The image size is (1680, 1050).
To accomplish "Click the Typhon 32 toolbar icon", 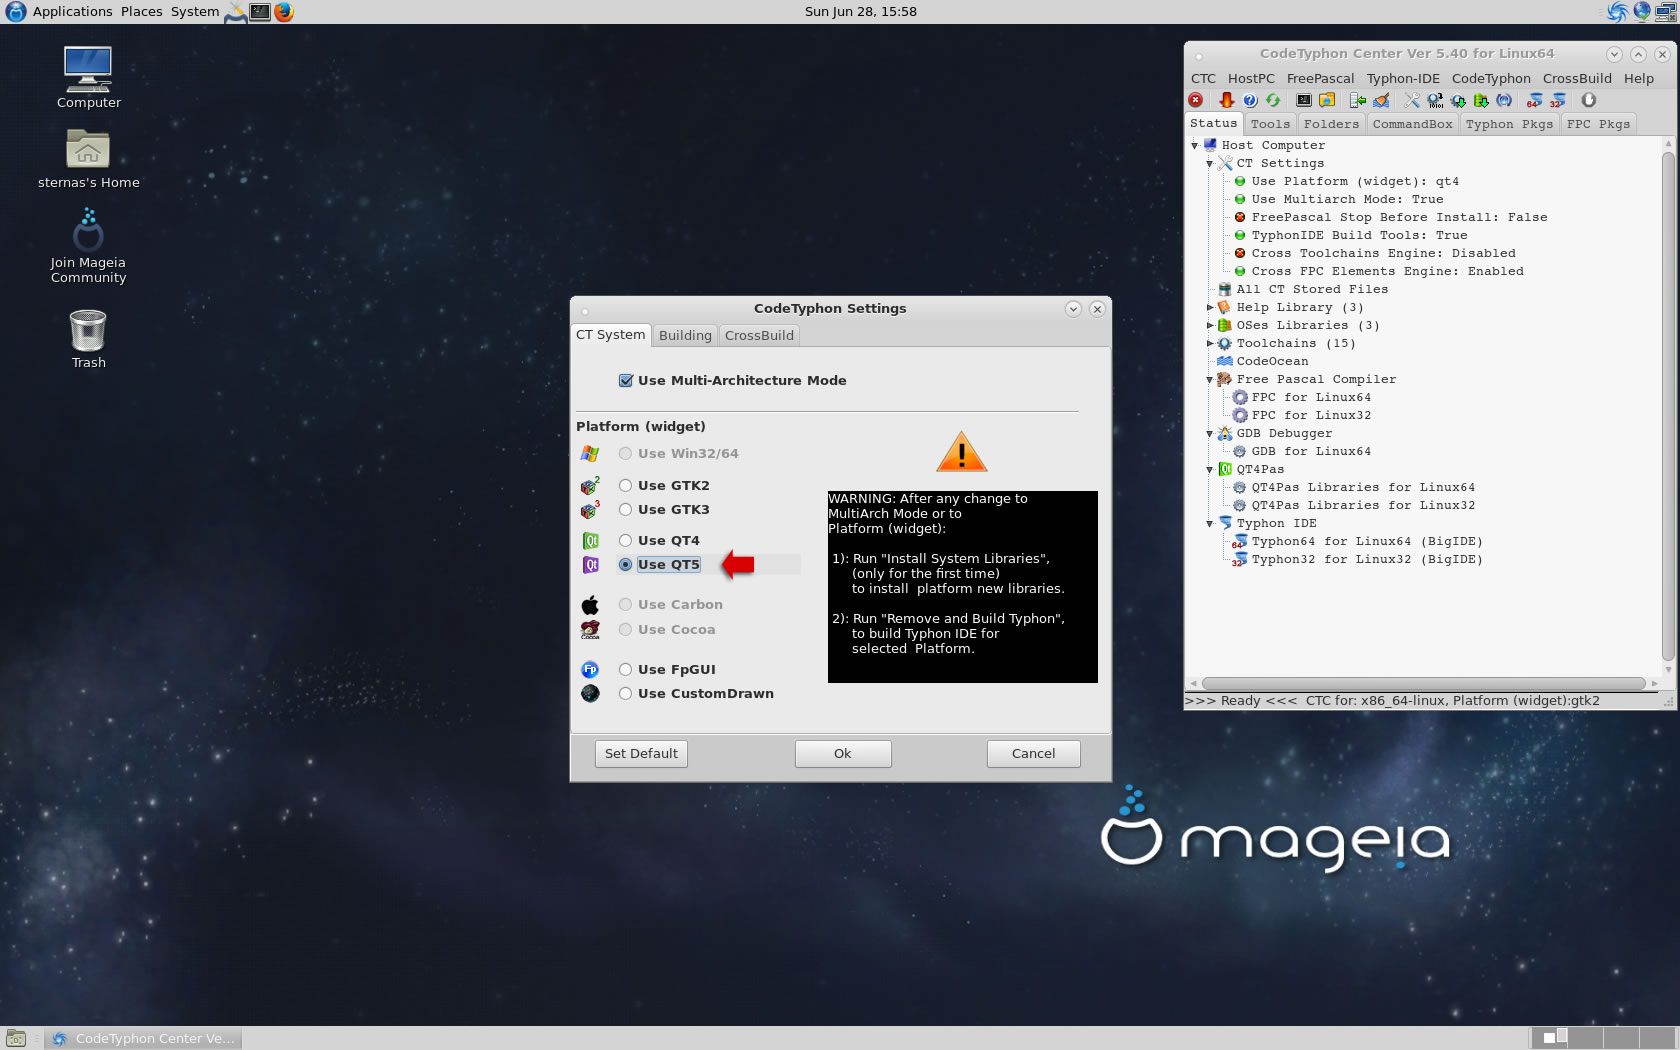I will pyautogui.click(x=1557, y=100).
